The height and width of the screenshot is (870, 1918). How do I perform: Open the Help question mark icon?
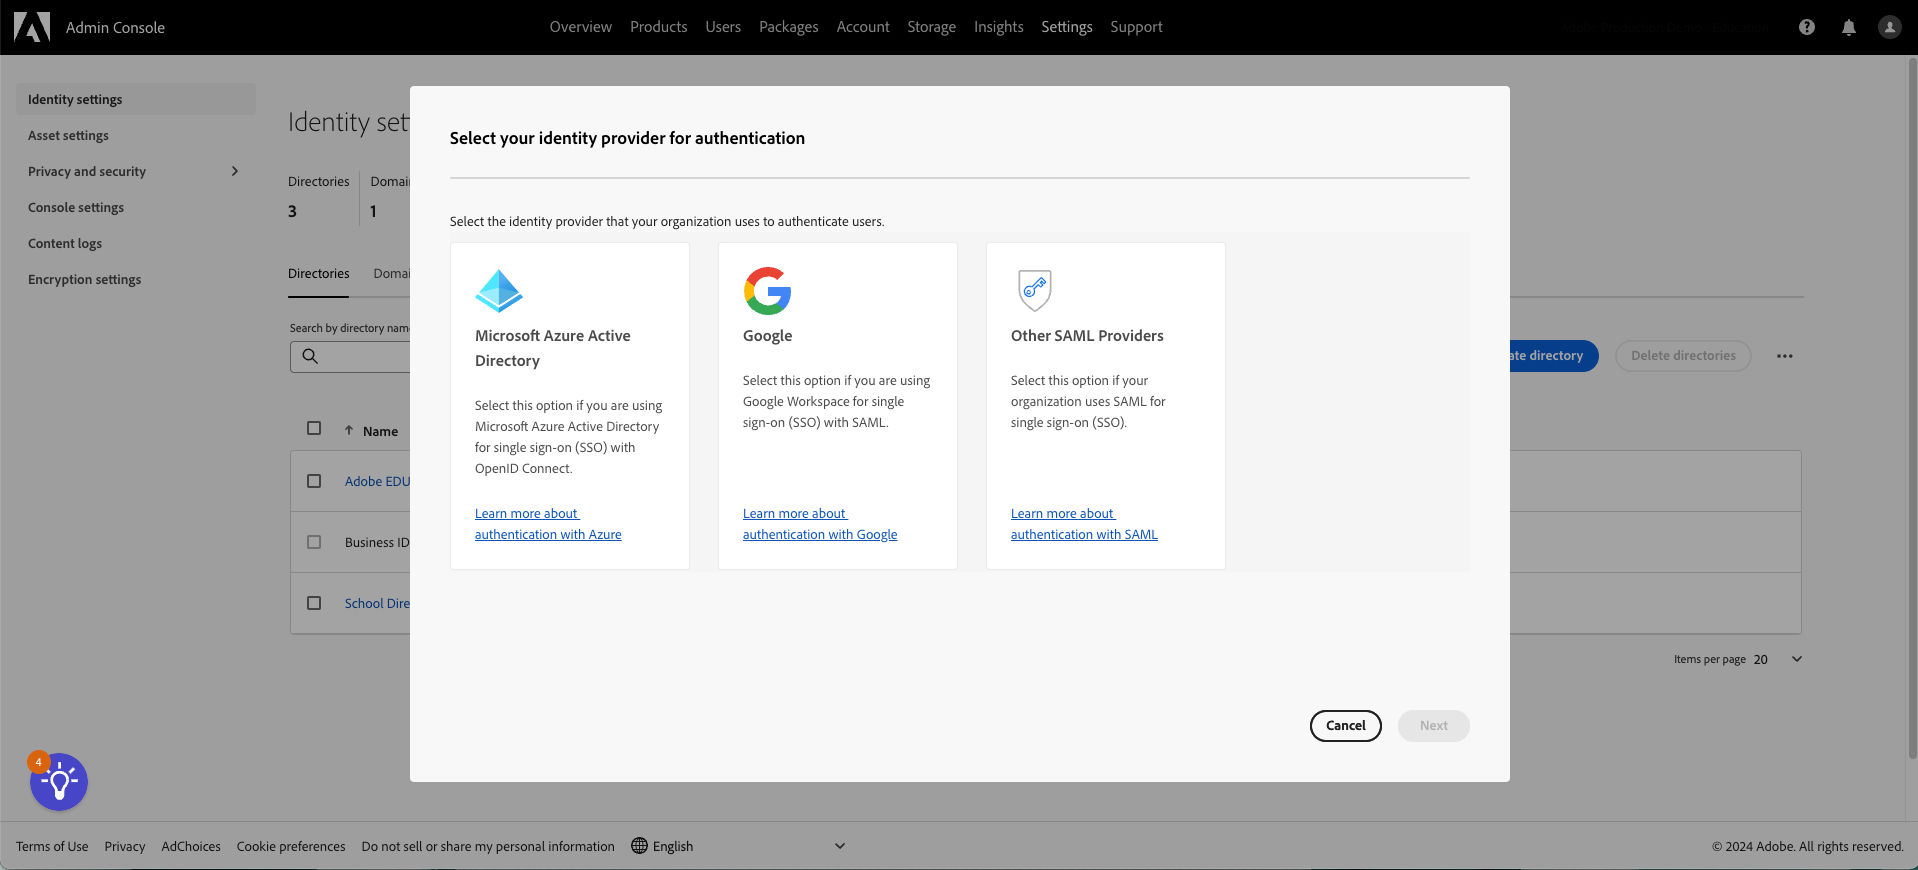click(x=1806, y=27)
